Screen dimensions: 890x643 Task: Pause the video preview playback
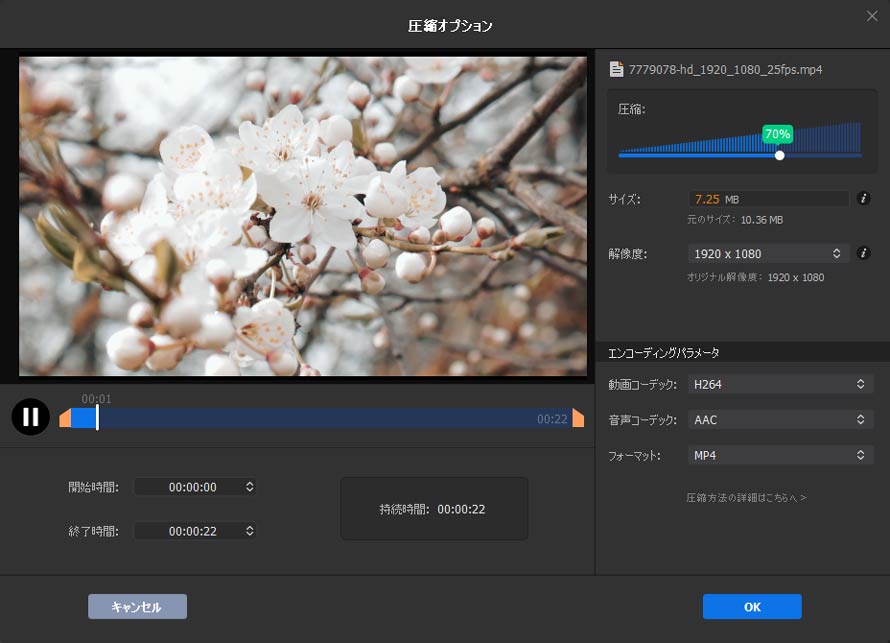coord(31,417)
